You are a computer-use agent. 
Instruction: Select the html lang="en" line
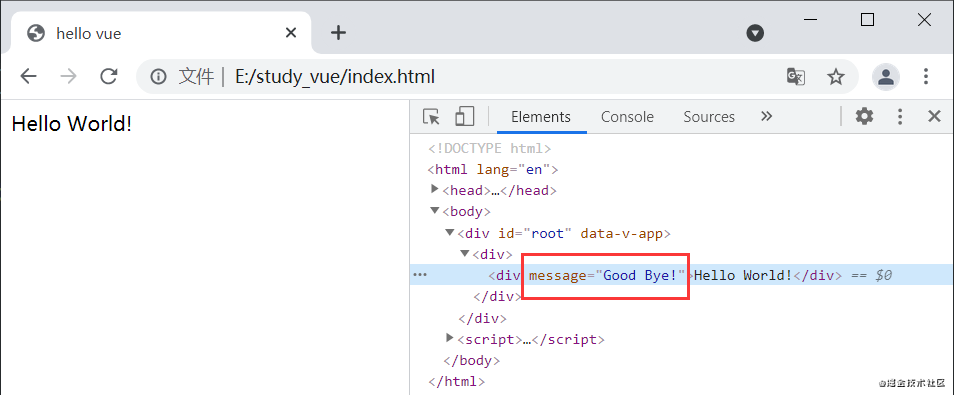click(493, 169)
